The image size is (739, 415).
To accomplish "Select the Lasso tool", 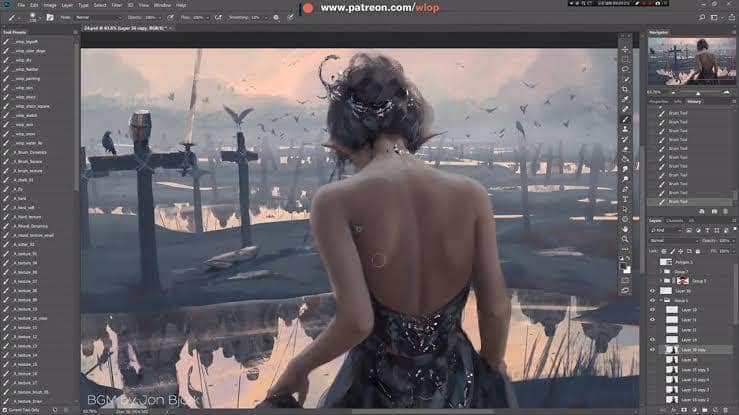I will pos(626,68).
